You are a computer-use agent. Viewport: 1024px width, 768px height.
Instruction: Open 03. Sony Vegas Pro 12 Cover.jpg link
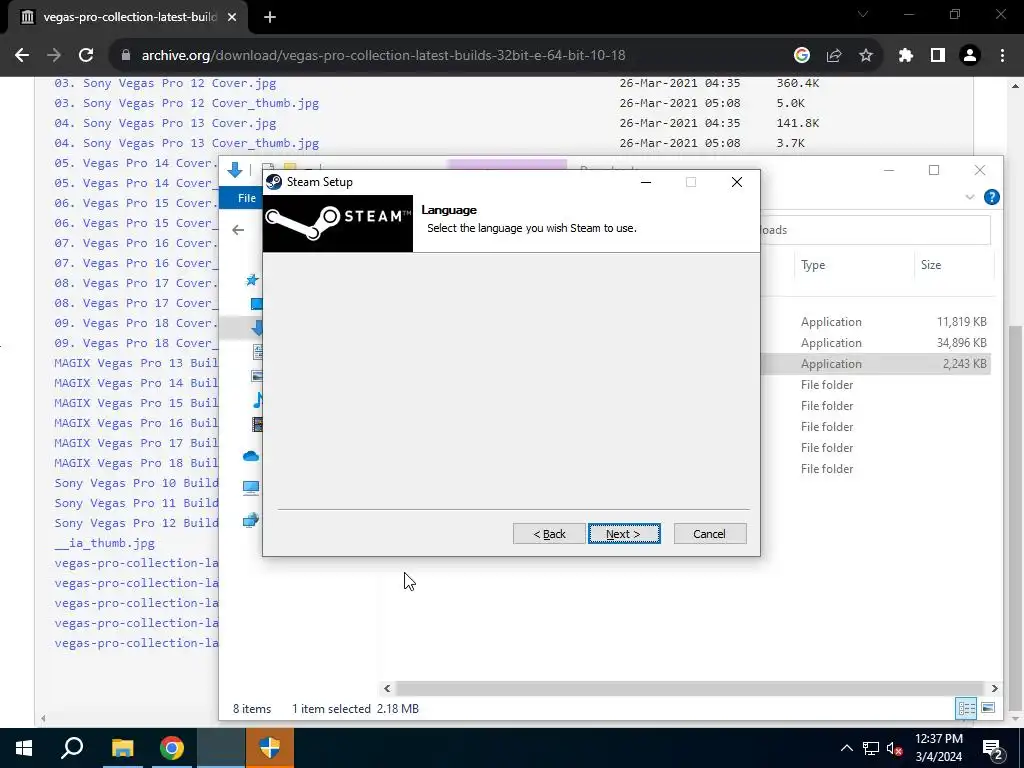tap(165, 83)
